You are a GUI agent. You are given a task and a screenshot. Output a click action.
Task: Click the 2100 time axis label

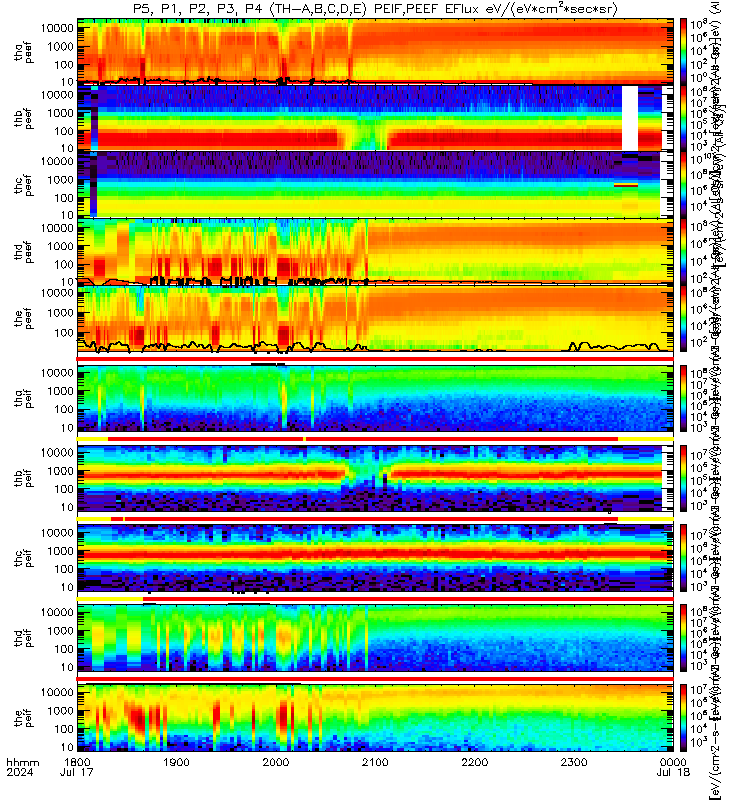pos(375,762)
